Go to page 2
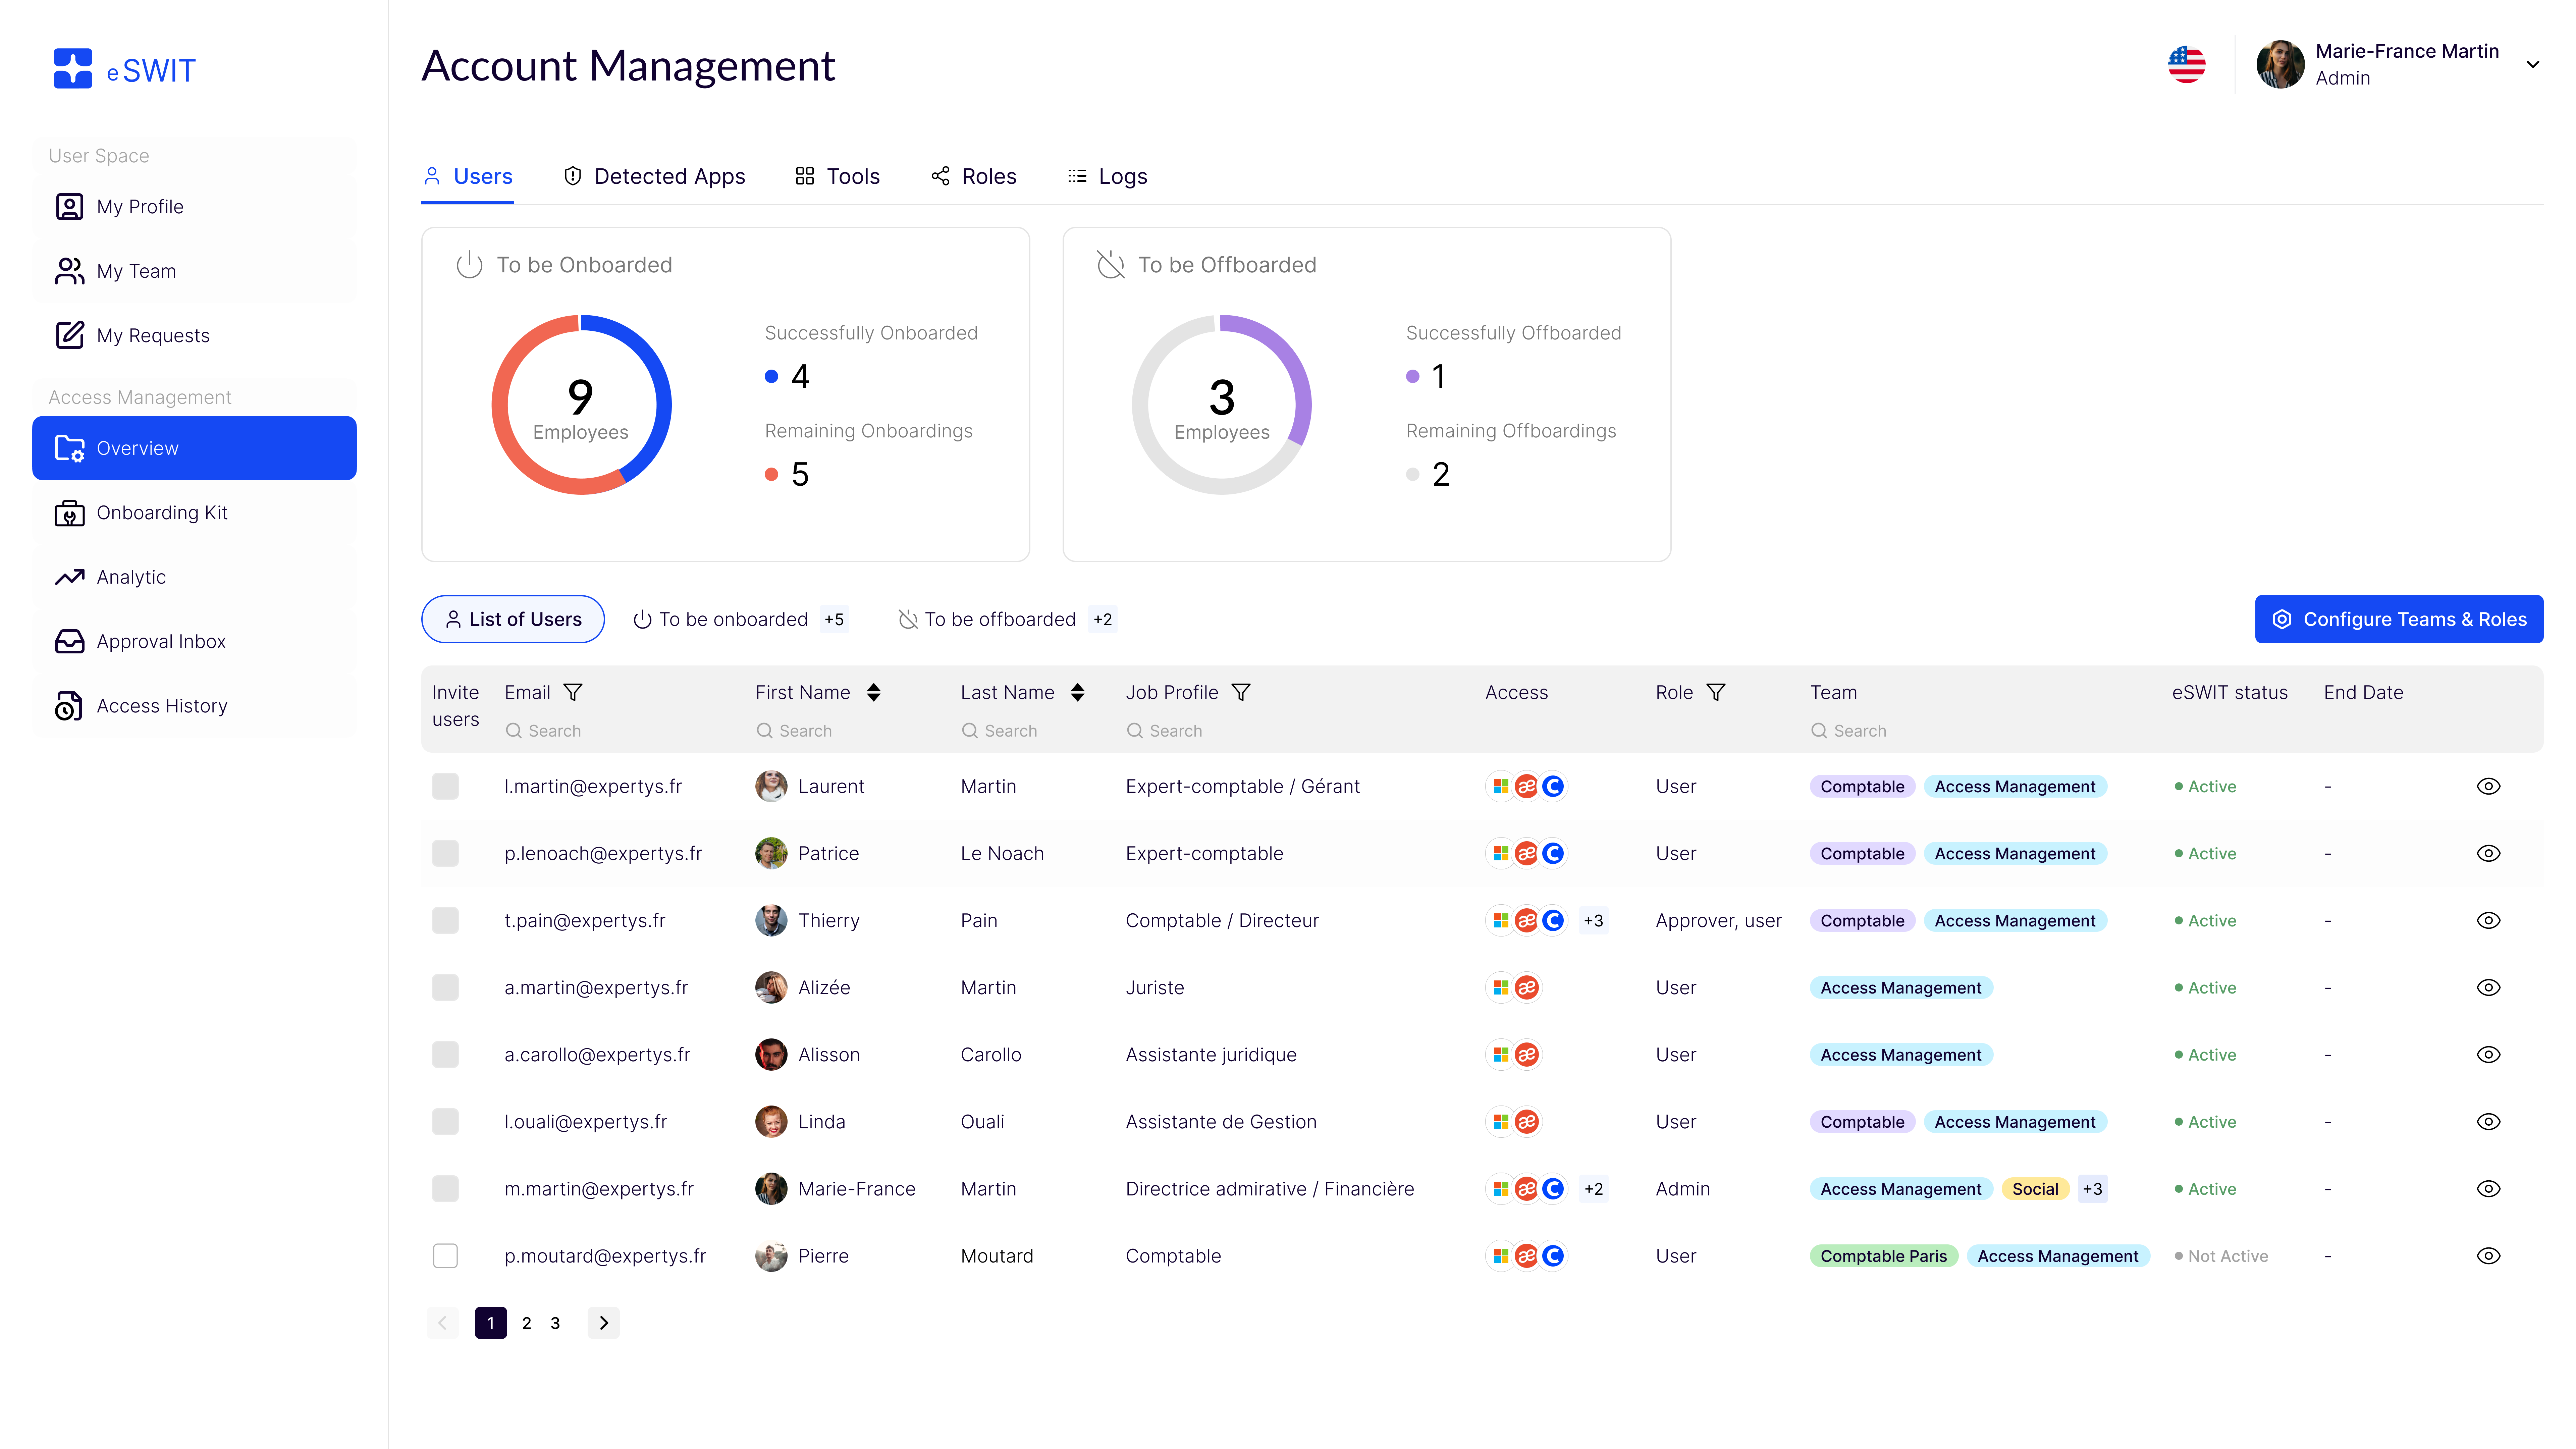This screenshot has height=1449, width=2576. pyautogui.click(x=527, y=1323)
